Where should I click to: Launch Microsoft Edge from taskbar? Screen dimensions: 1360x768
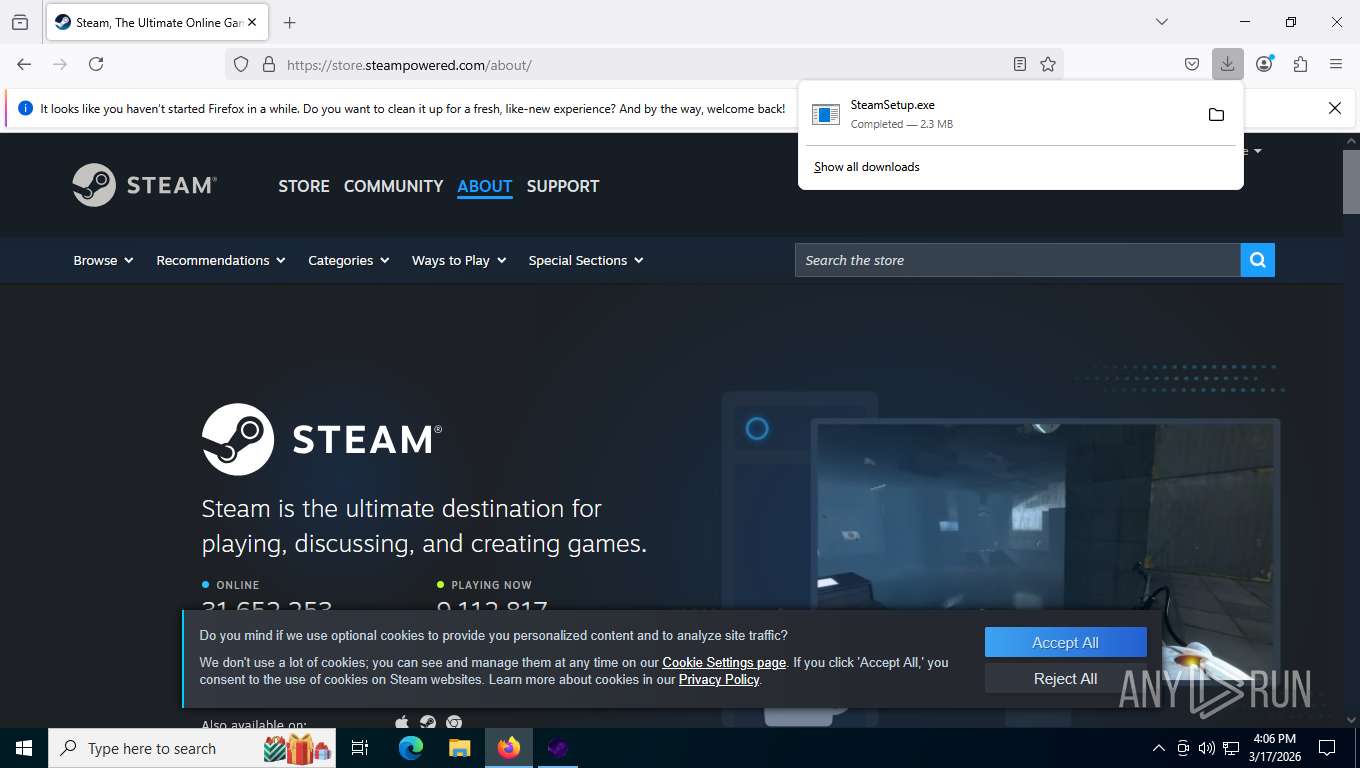(x=411, y=748)
